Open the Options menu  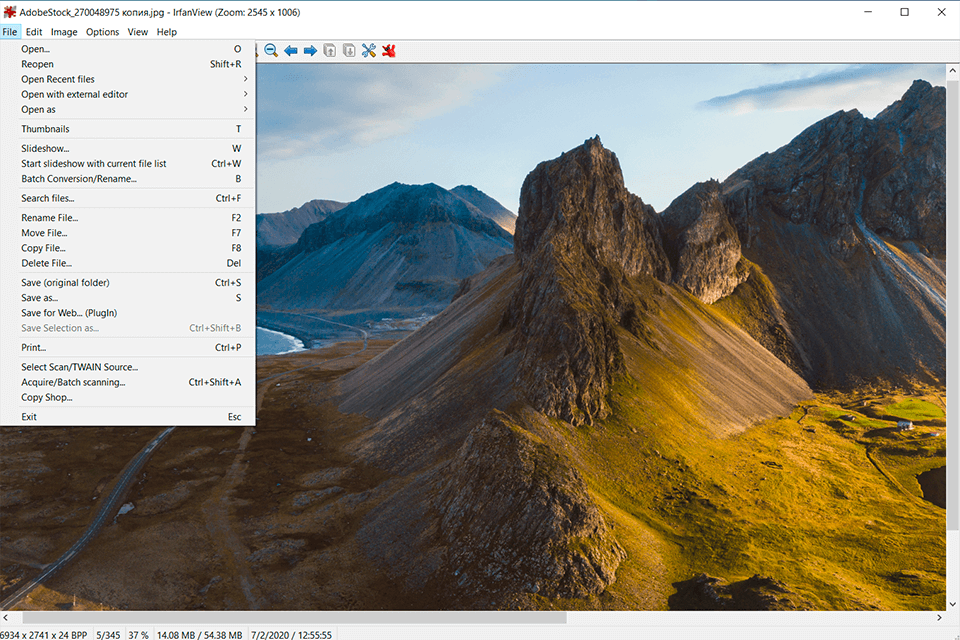[x=102, y=32]
